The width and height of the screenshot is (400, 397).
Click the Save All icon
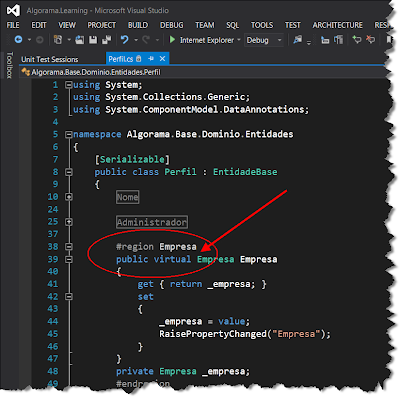coord(106,40)
